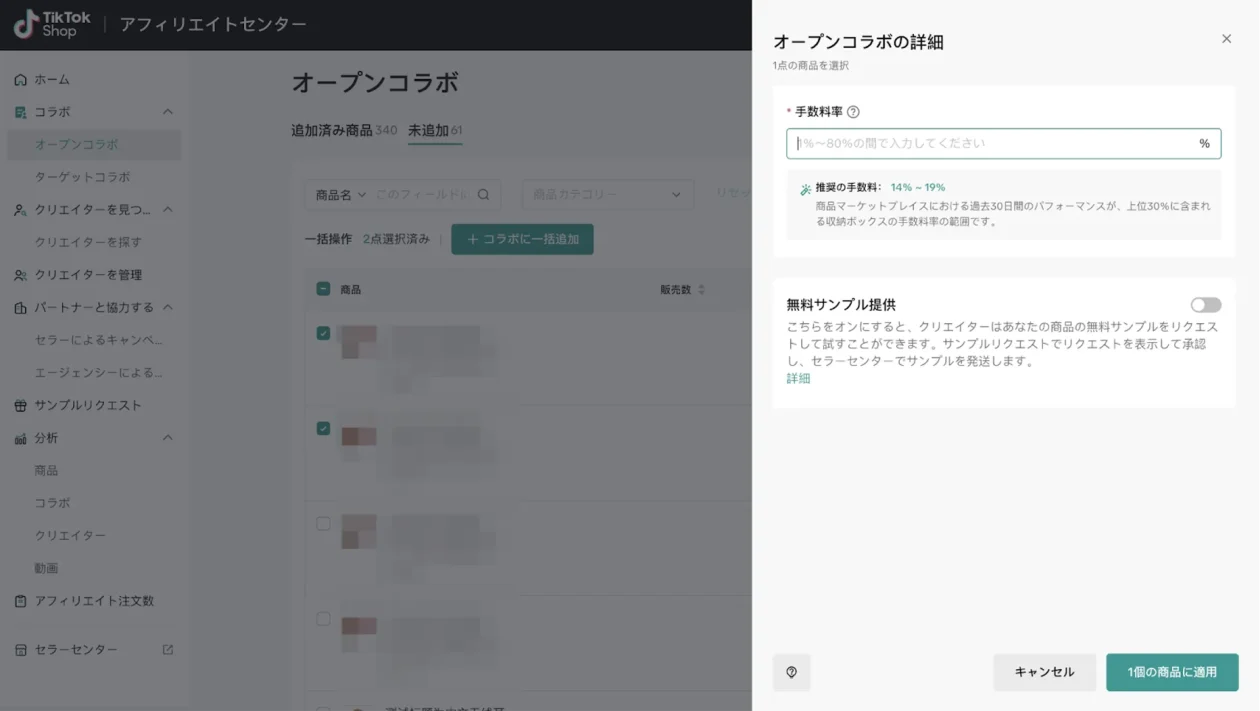
Task: Click the 手数料率 percentage input field
Action: click(x=995, y=143)
